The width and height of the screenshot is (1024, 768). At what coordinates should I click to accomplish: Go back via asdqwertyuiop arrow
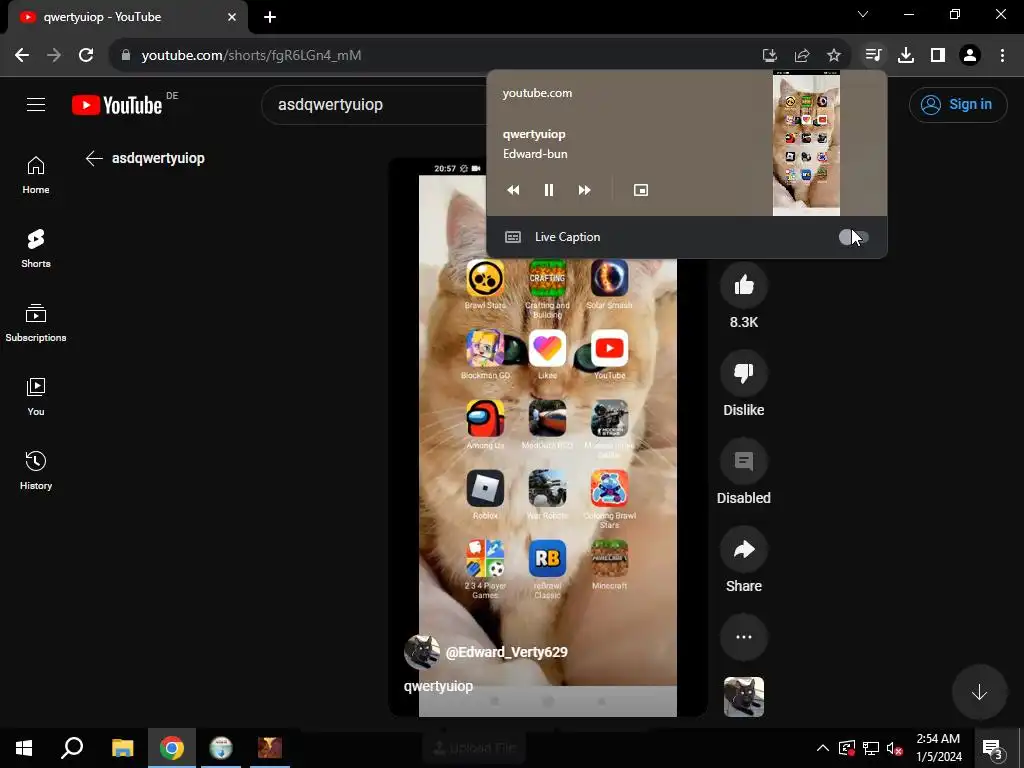tap(94, 158)
